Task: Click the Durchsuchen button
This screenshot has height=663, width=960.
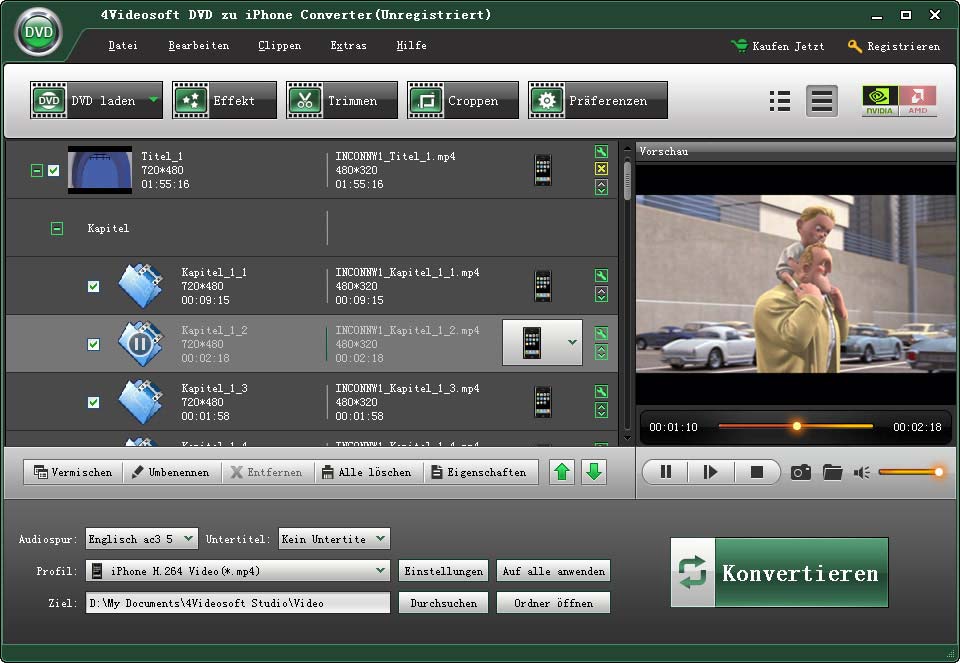Action: pos(444,603)
